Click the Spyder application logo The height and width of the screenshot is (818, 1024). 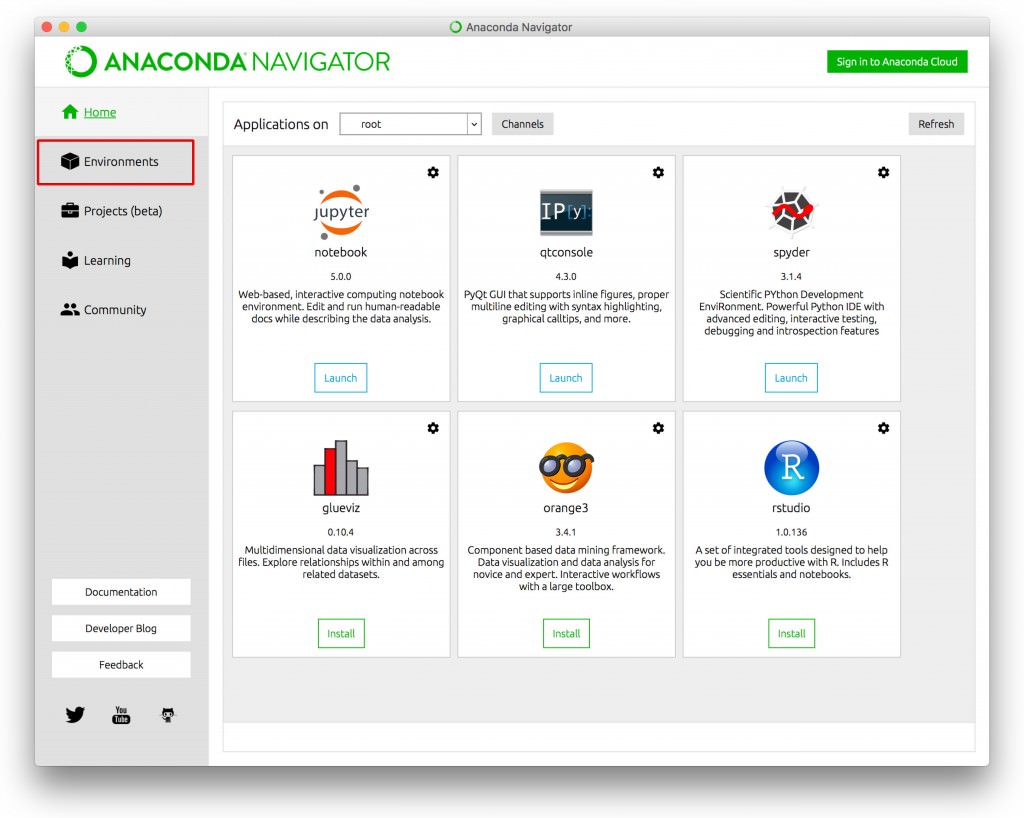[x=792, y=211]
